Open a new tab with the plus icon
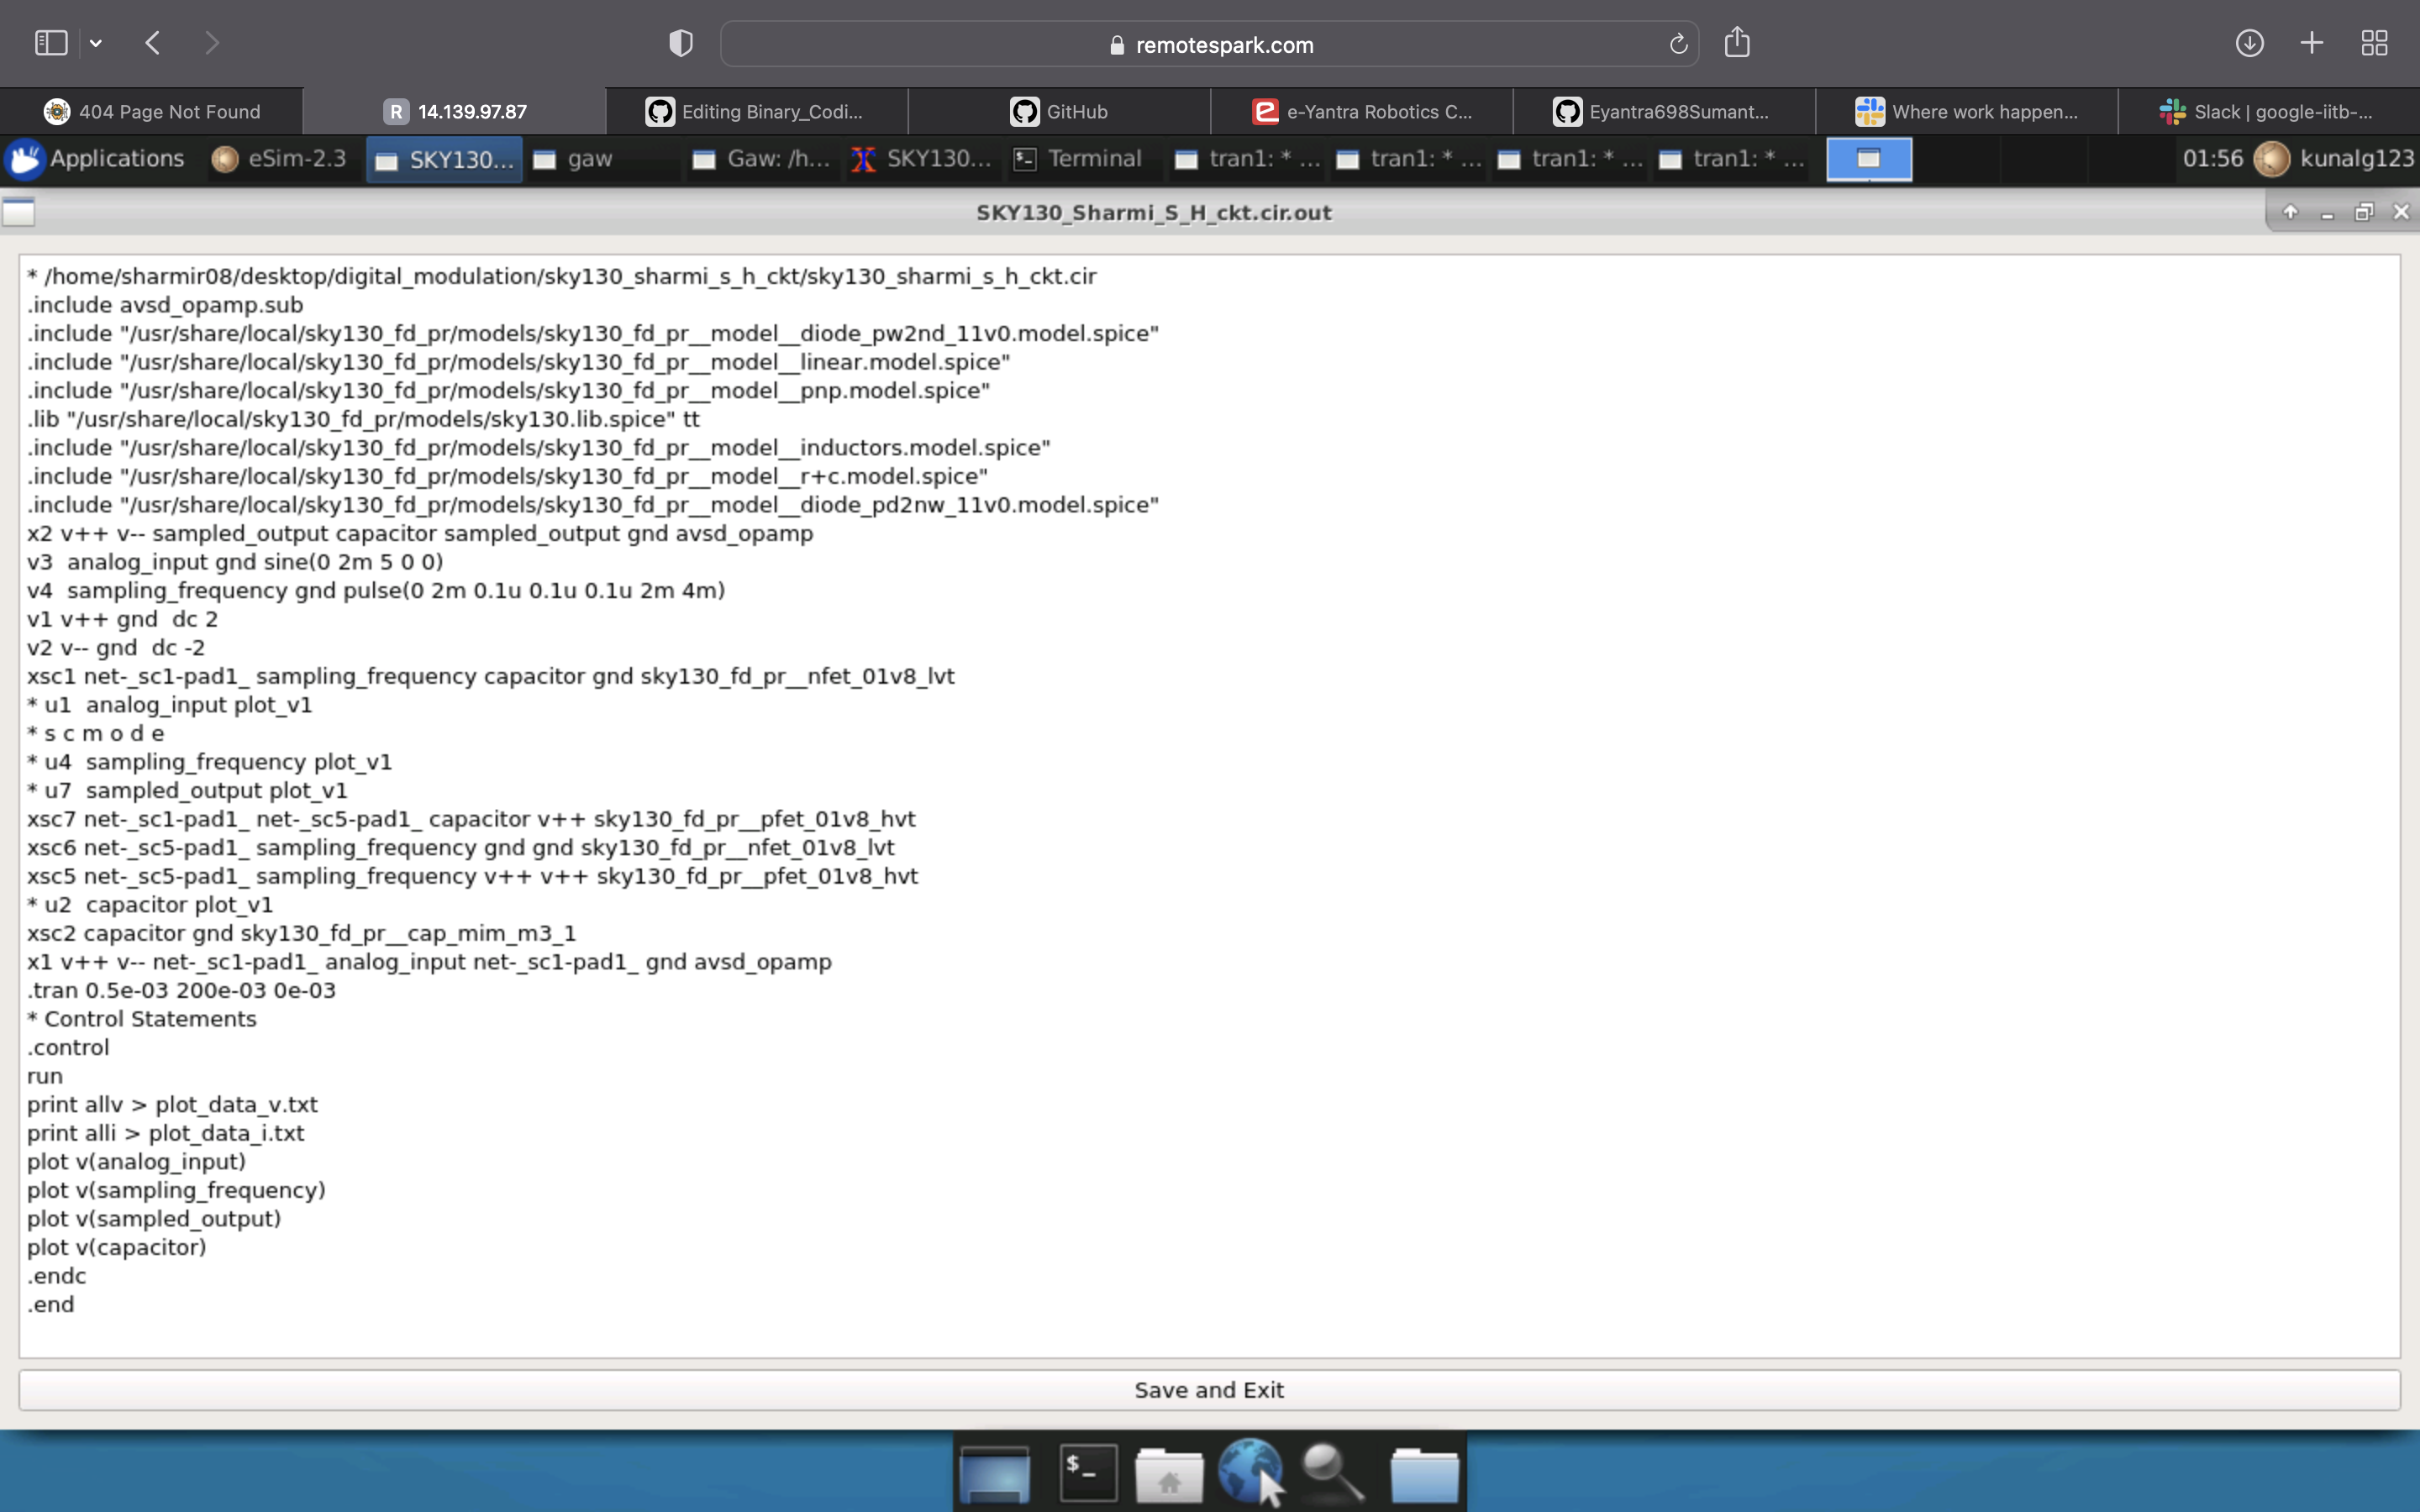Viewport: 2420px width, 1512px height. point(2312,43)
